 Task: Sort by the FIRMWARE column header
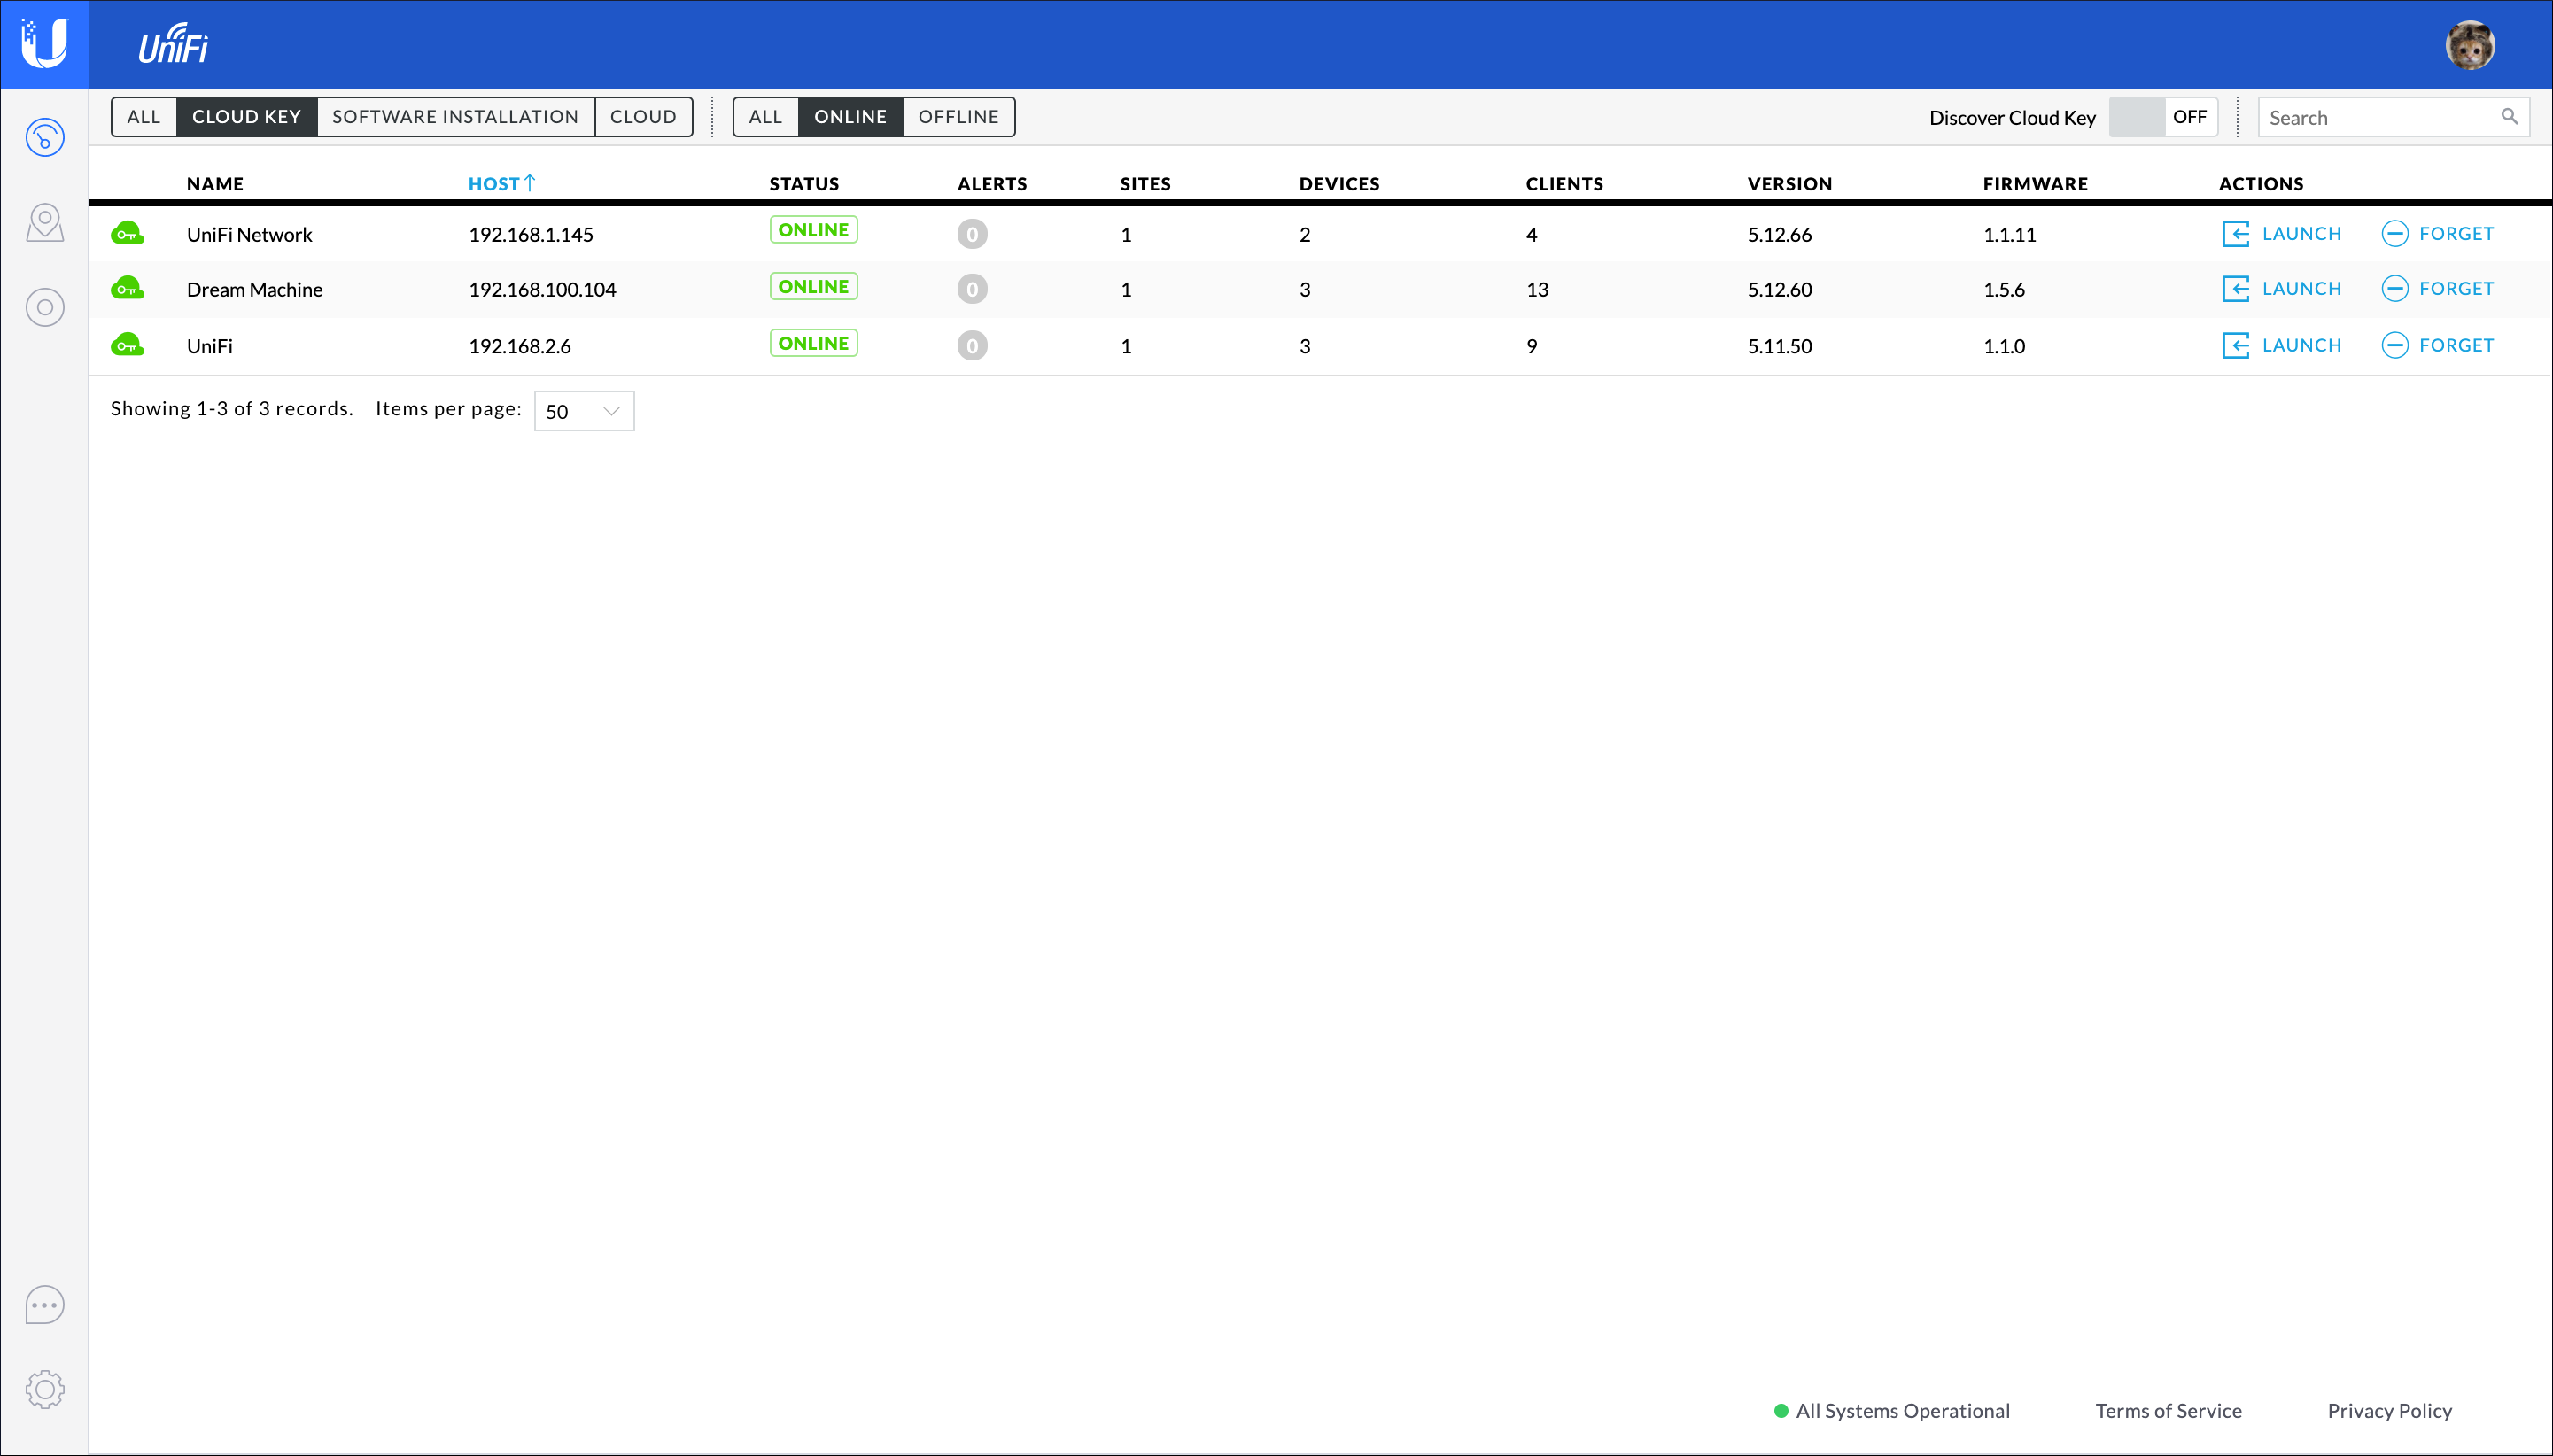point(2035,184)
